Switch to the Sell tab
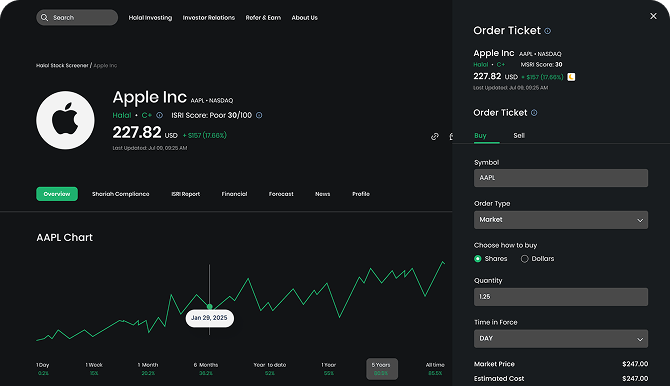Viewport: 670px width, 386px height. click(x=519, y=136)
